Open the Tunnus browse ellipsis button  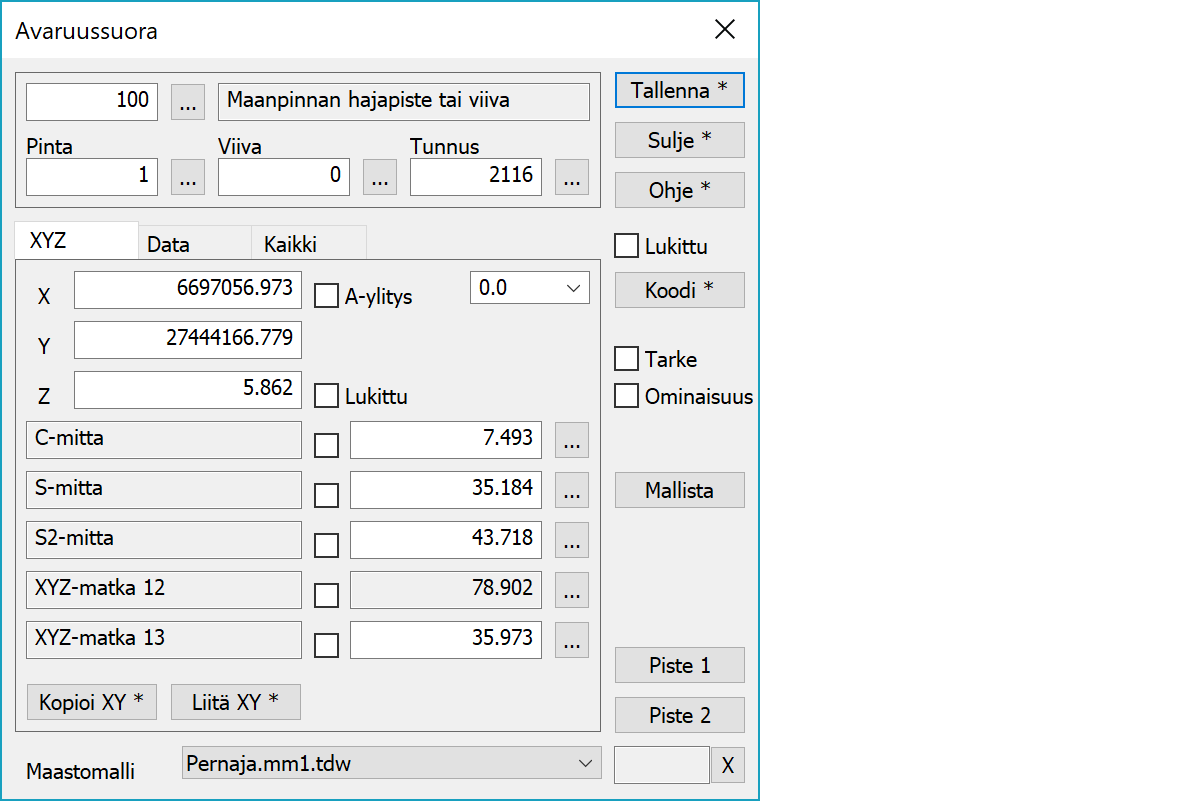tap(571, 178)
